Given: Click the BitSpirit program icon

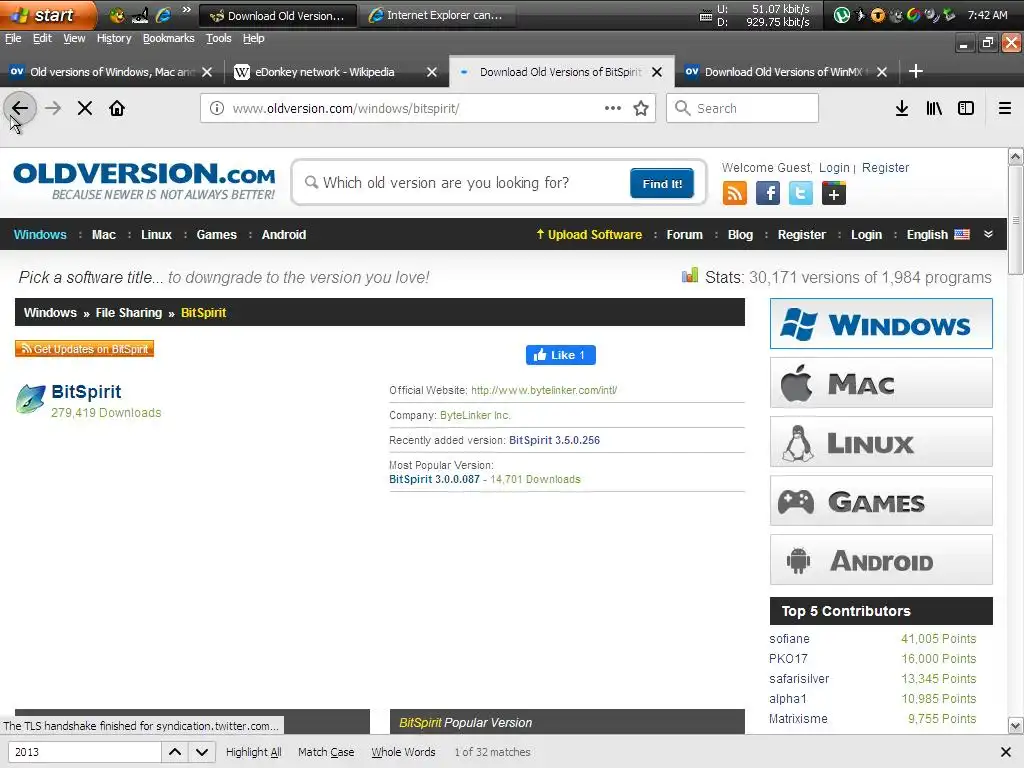Looking at the screenshot, I should click(31, 399).
